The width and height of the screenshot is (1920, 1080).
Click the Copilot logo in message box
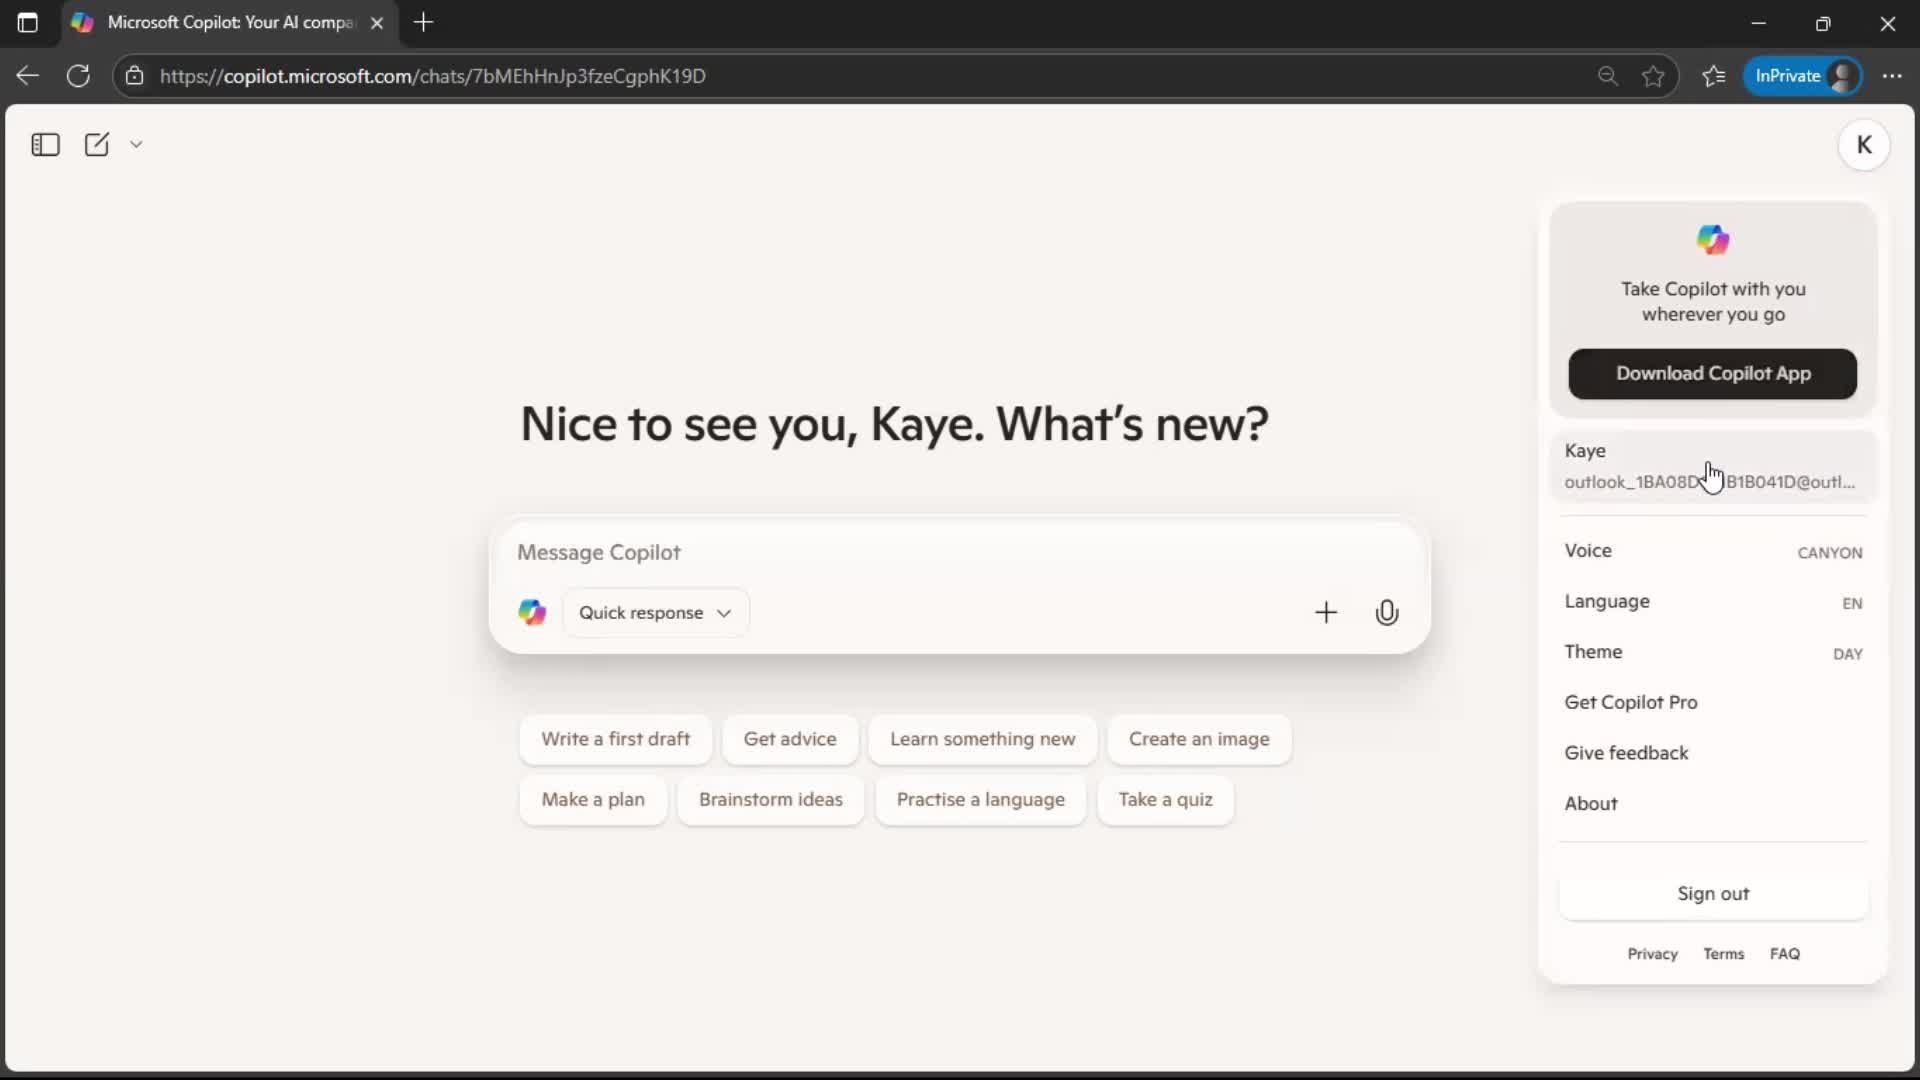click(x=532, y=612)
